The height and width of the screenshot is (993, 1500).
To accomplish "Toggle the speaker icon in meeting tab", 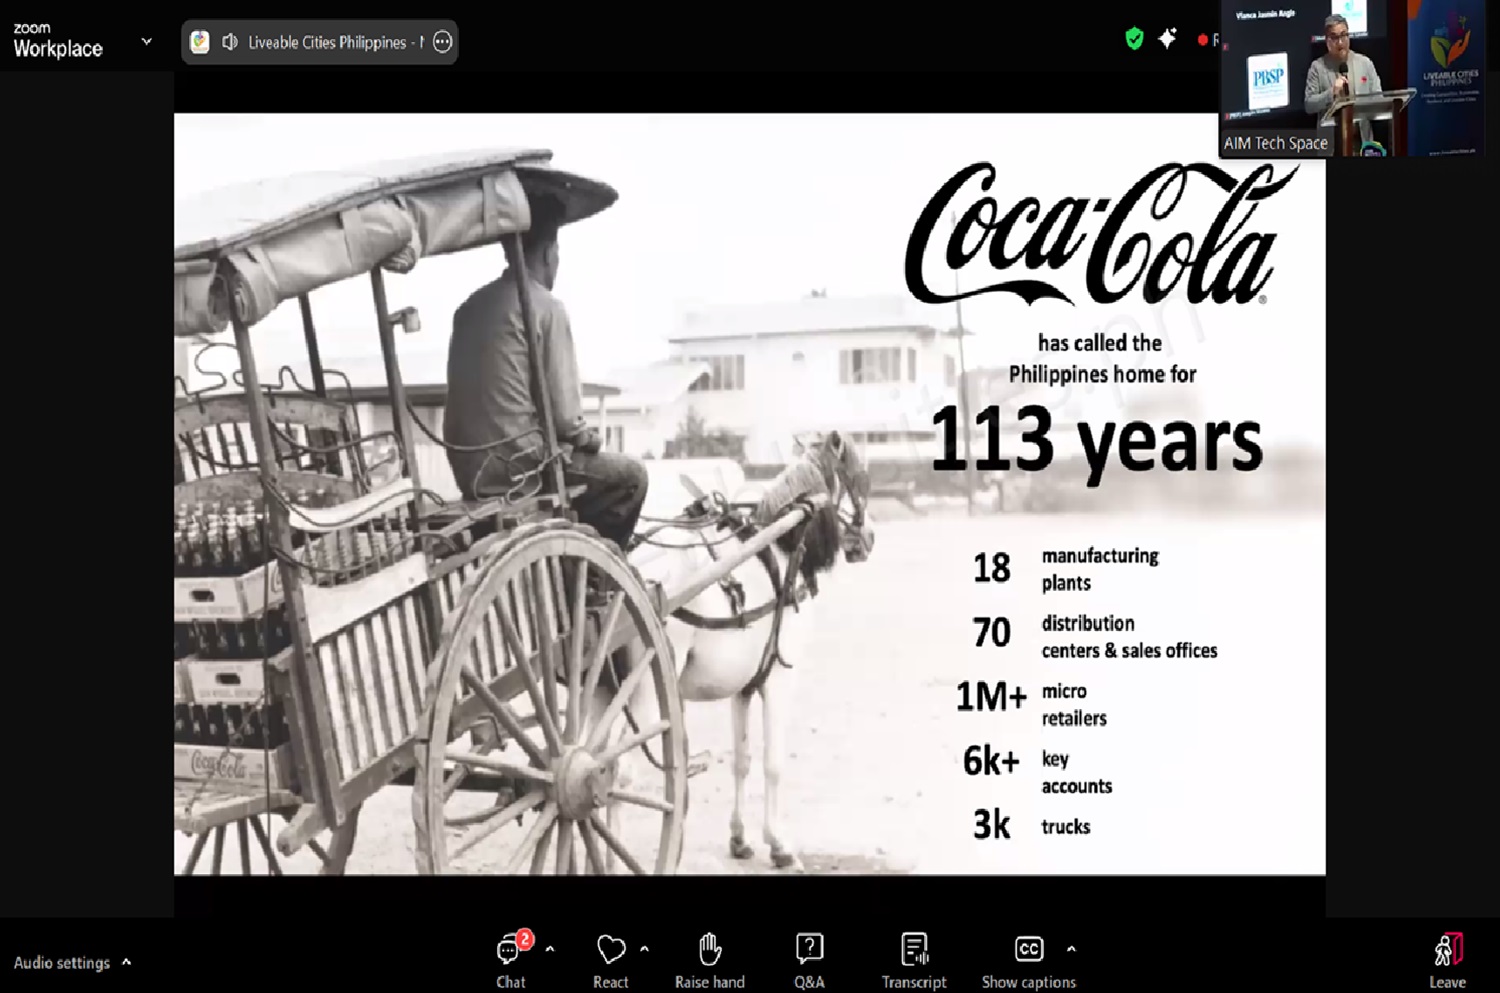I will coord(229,42).
